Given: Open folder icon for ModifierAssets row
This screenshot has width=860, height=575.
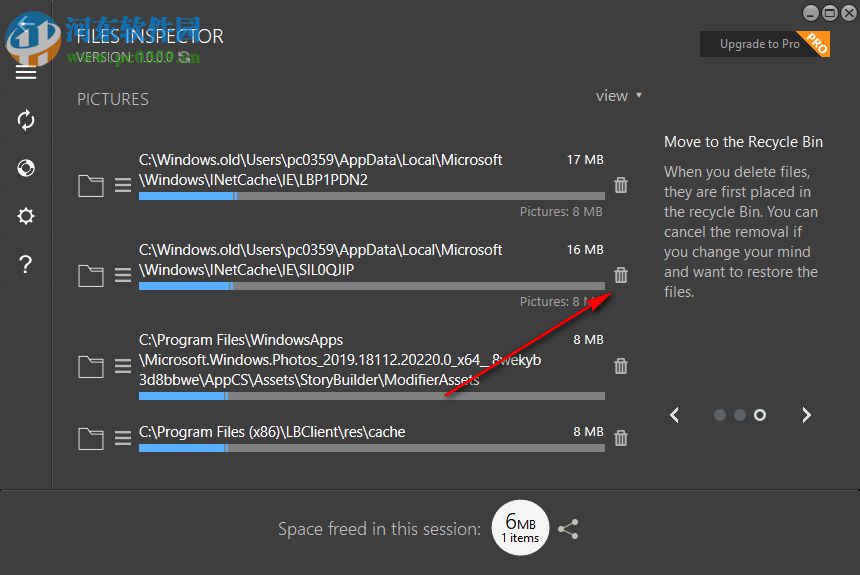Looking at the screenshot, I should [x=91, y=367].
